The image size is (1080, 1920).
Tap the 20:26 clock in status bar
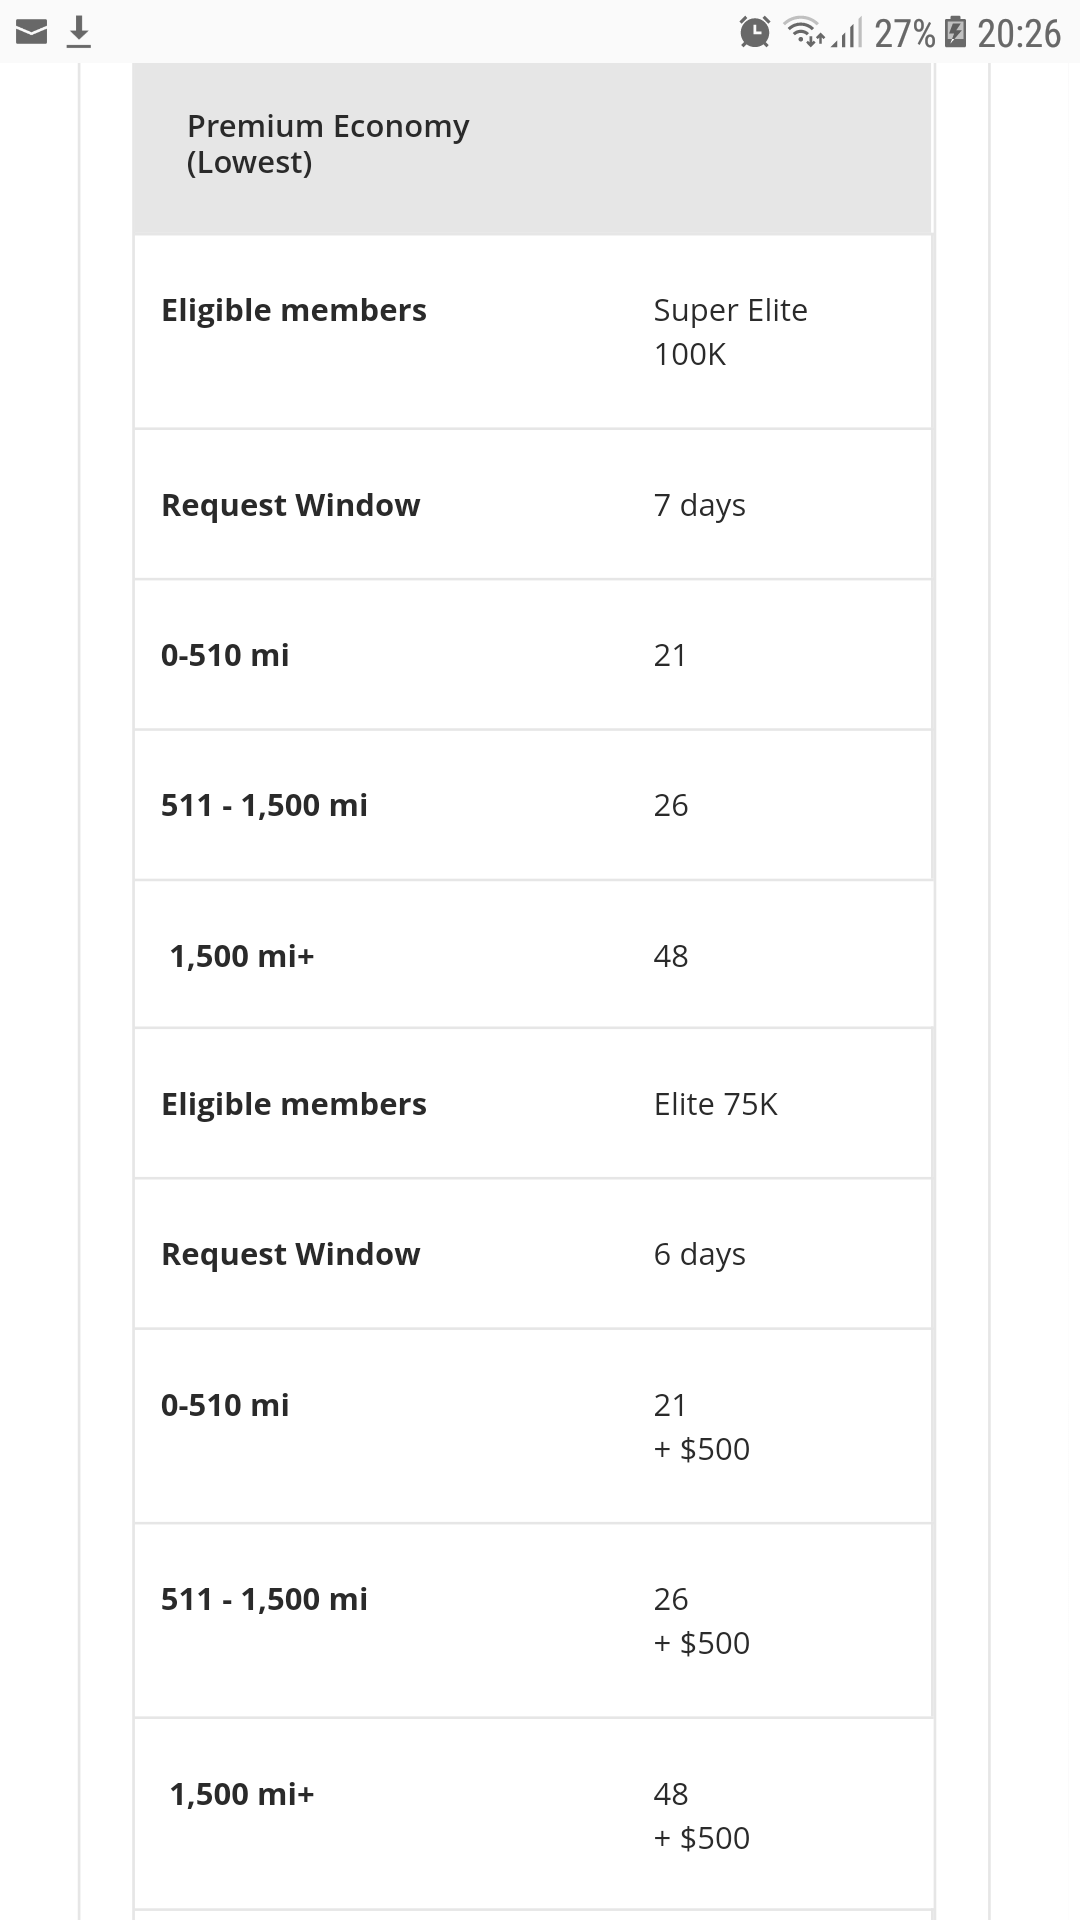[x=1019, y=34]
